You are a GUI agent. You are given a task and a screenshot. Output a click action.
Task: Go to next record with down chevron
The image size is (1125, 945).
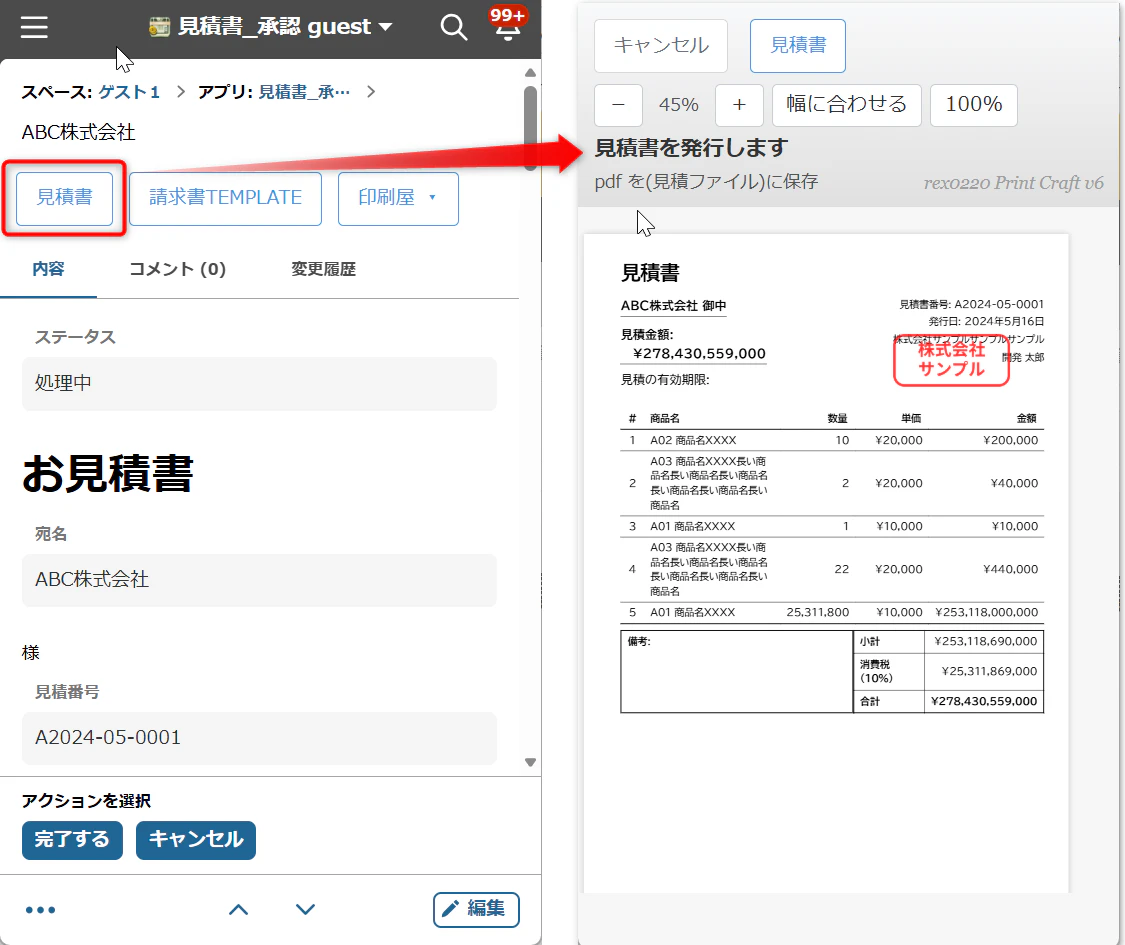(x=306, y=910)
